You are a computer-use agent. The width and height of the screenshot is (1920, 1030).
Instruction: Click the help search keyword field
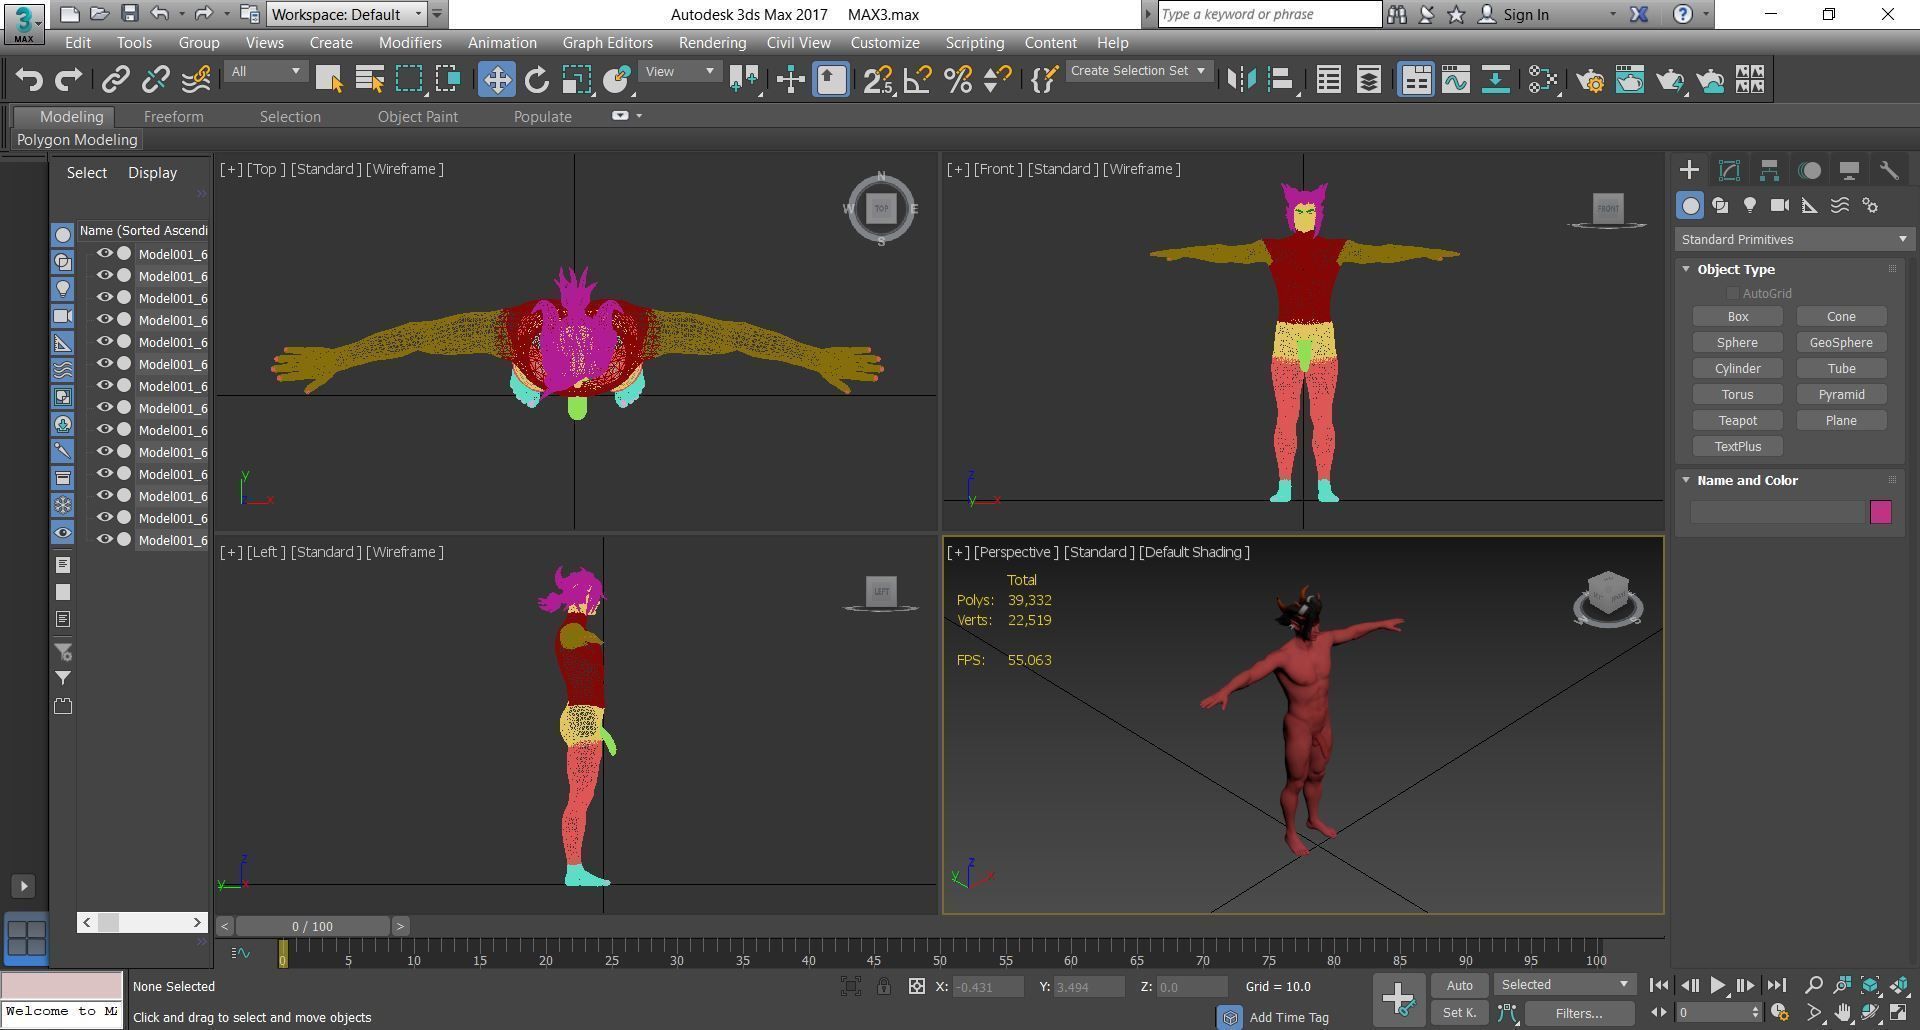[x=1269, y=14]
